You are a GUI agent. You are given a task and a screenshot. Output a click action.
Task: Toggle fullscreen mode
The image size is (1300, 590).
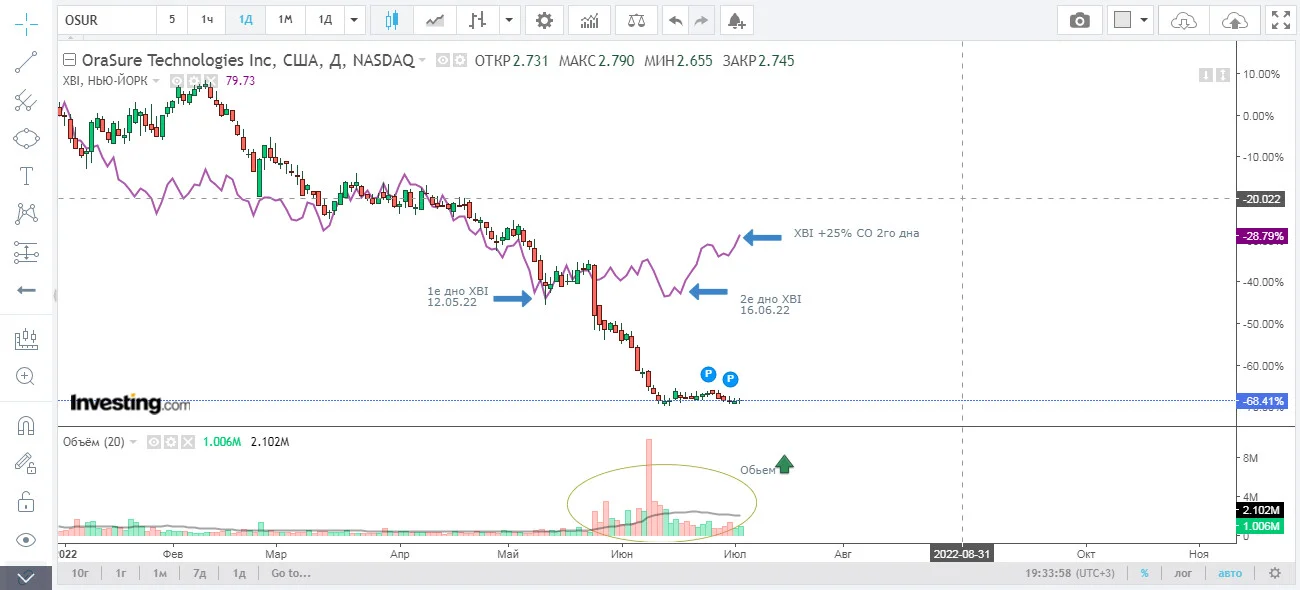(x=1279, y=19)
